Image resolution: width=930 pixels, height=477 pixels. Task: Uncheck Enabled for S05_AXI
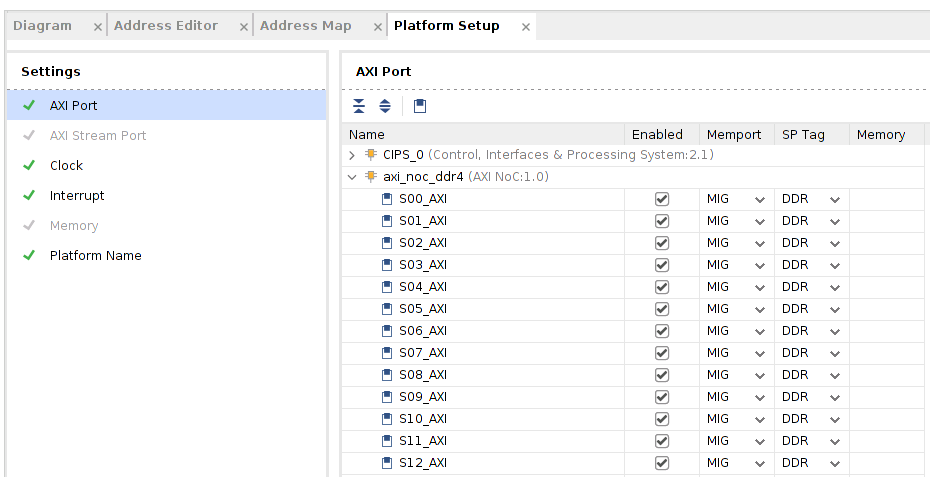tap(661, 309)
